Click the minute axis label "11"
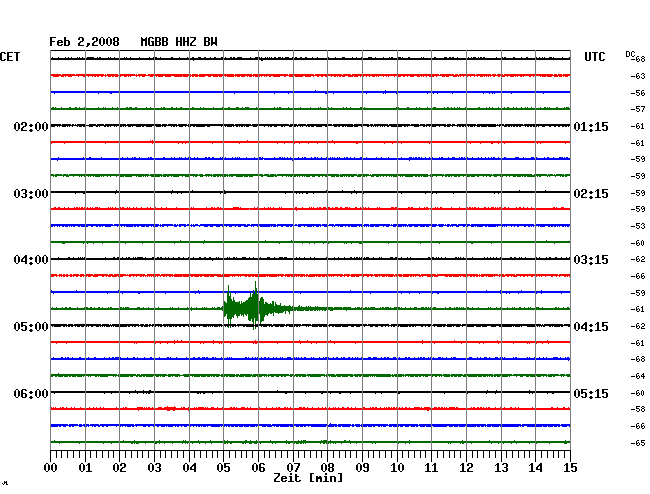The height and width of the screenshot is (494, 650). [x=431, y=468]
